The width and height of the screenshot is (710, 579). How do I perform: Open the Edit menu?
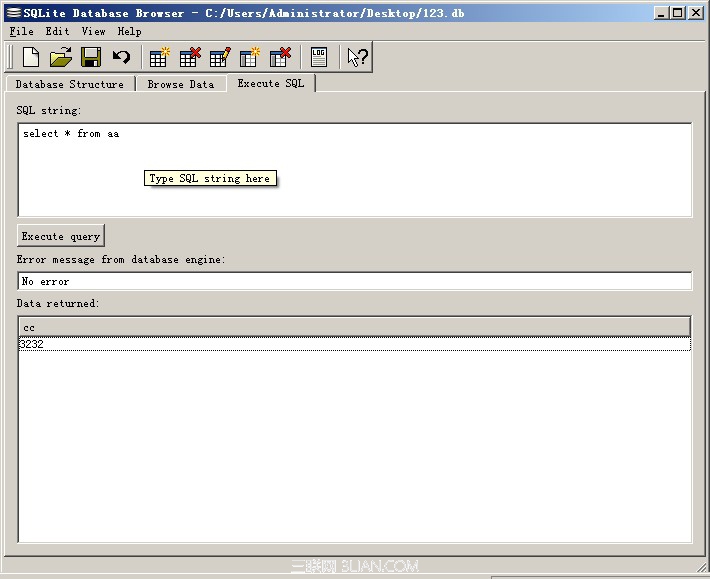[57, 31]
